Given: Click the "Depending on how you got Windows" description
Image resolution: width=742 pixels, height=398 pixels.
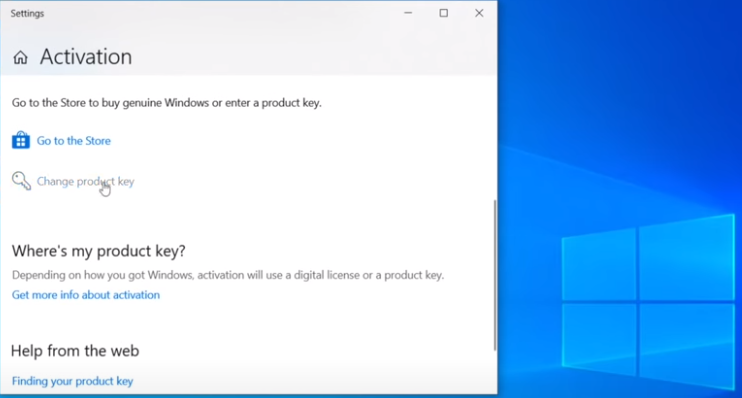Looking at the screenshot, I should click(x=228, y=275).
